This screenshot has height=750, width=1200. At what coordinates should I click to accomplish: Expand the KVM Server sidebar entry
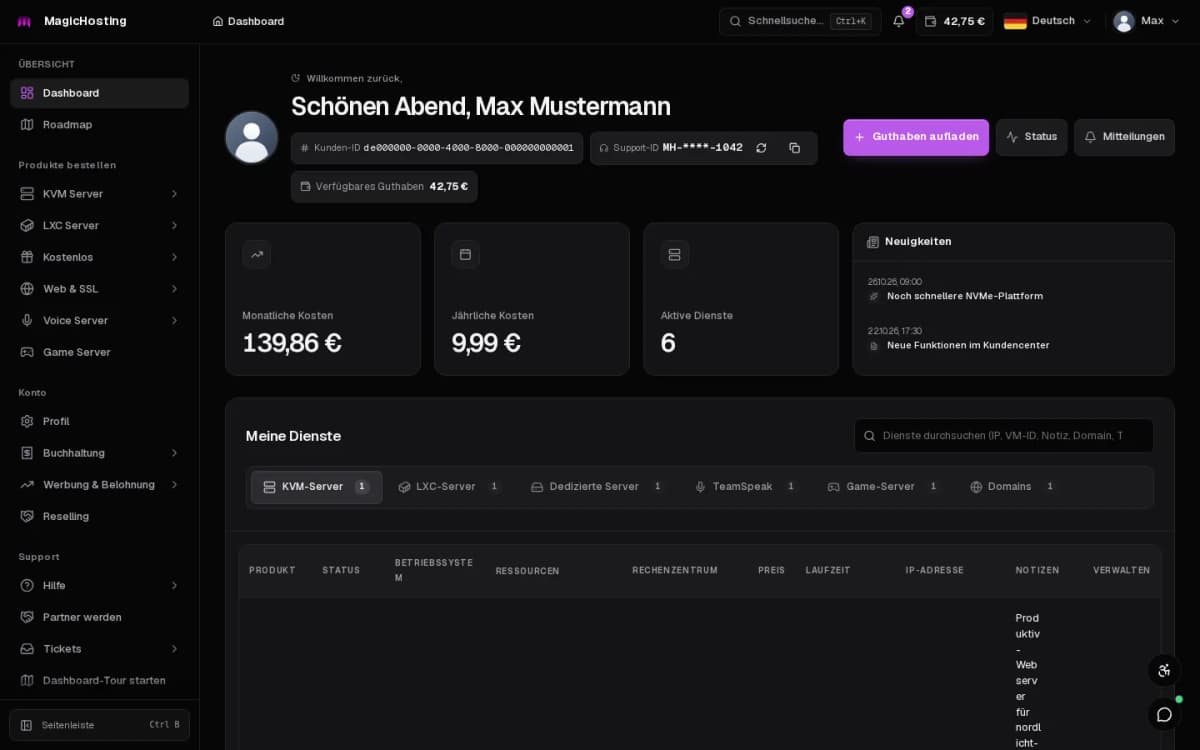click(x=99, y=194)
